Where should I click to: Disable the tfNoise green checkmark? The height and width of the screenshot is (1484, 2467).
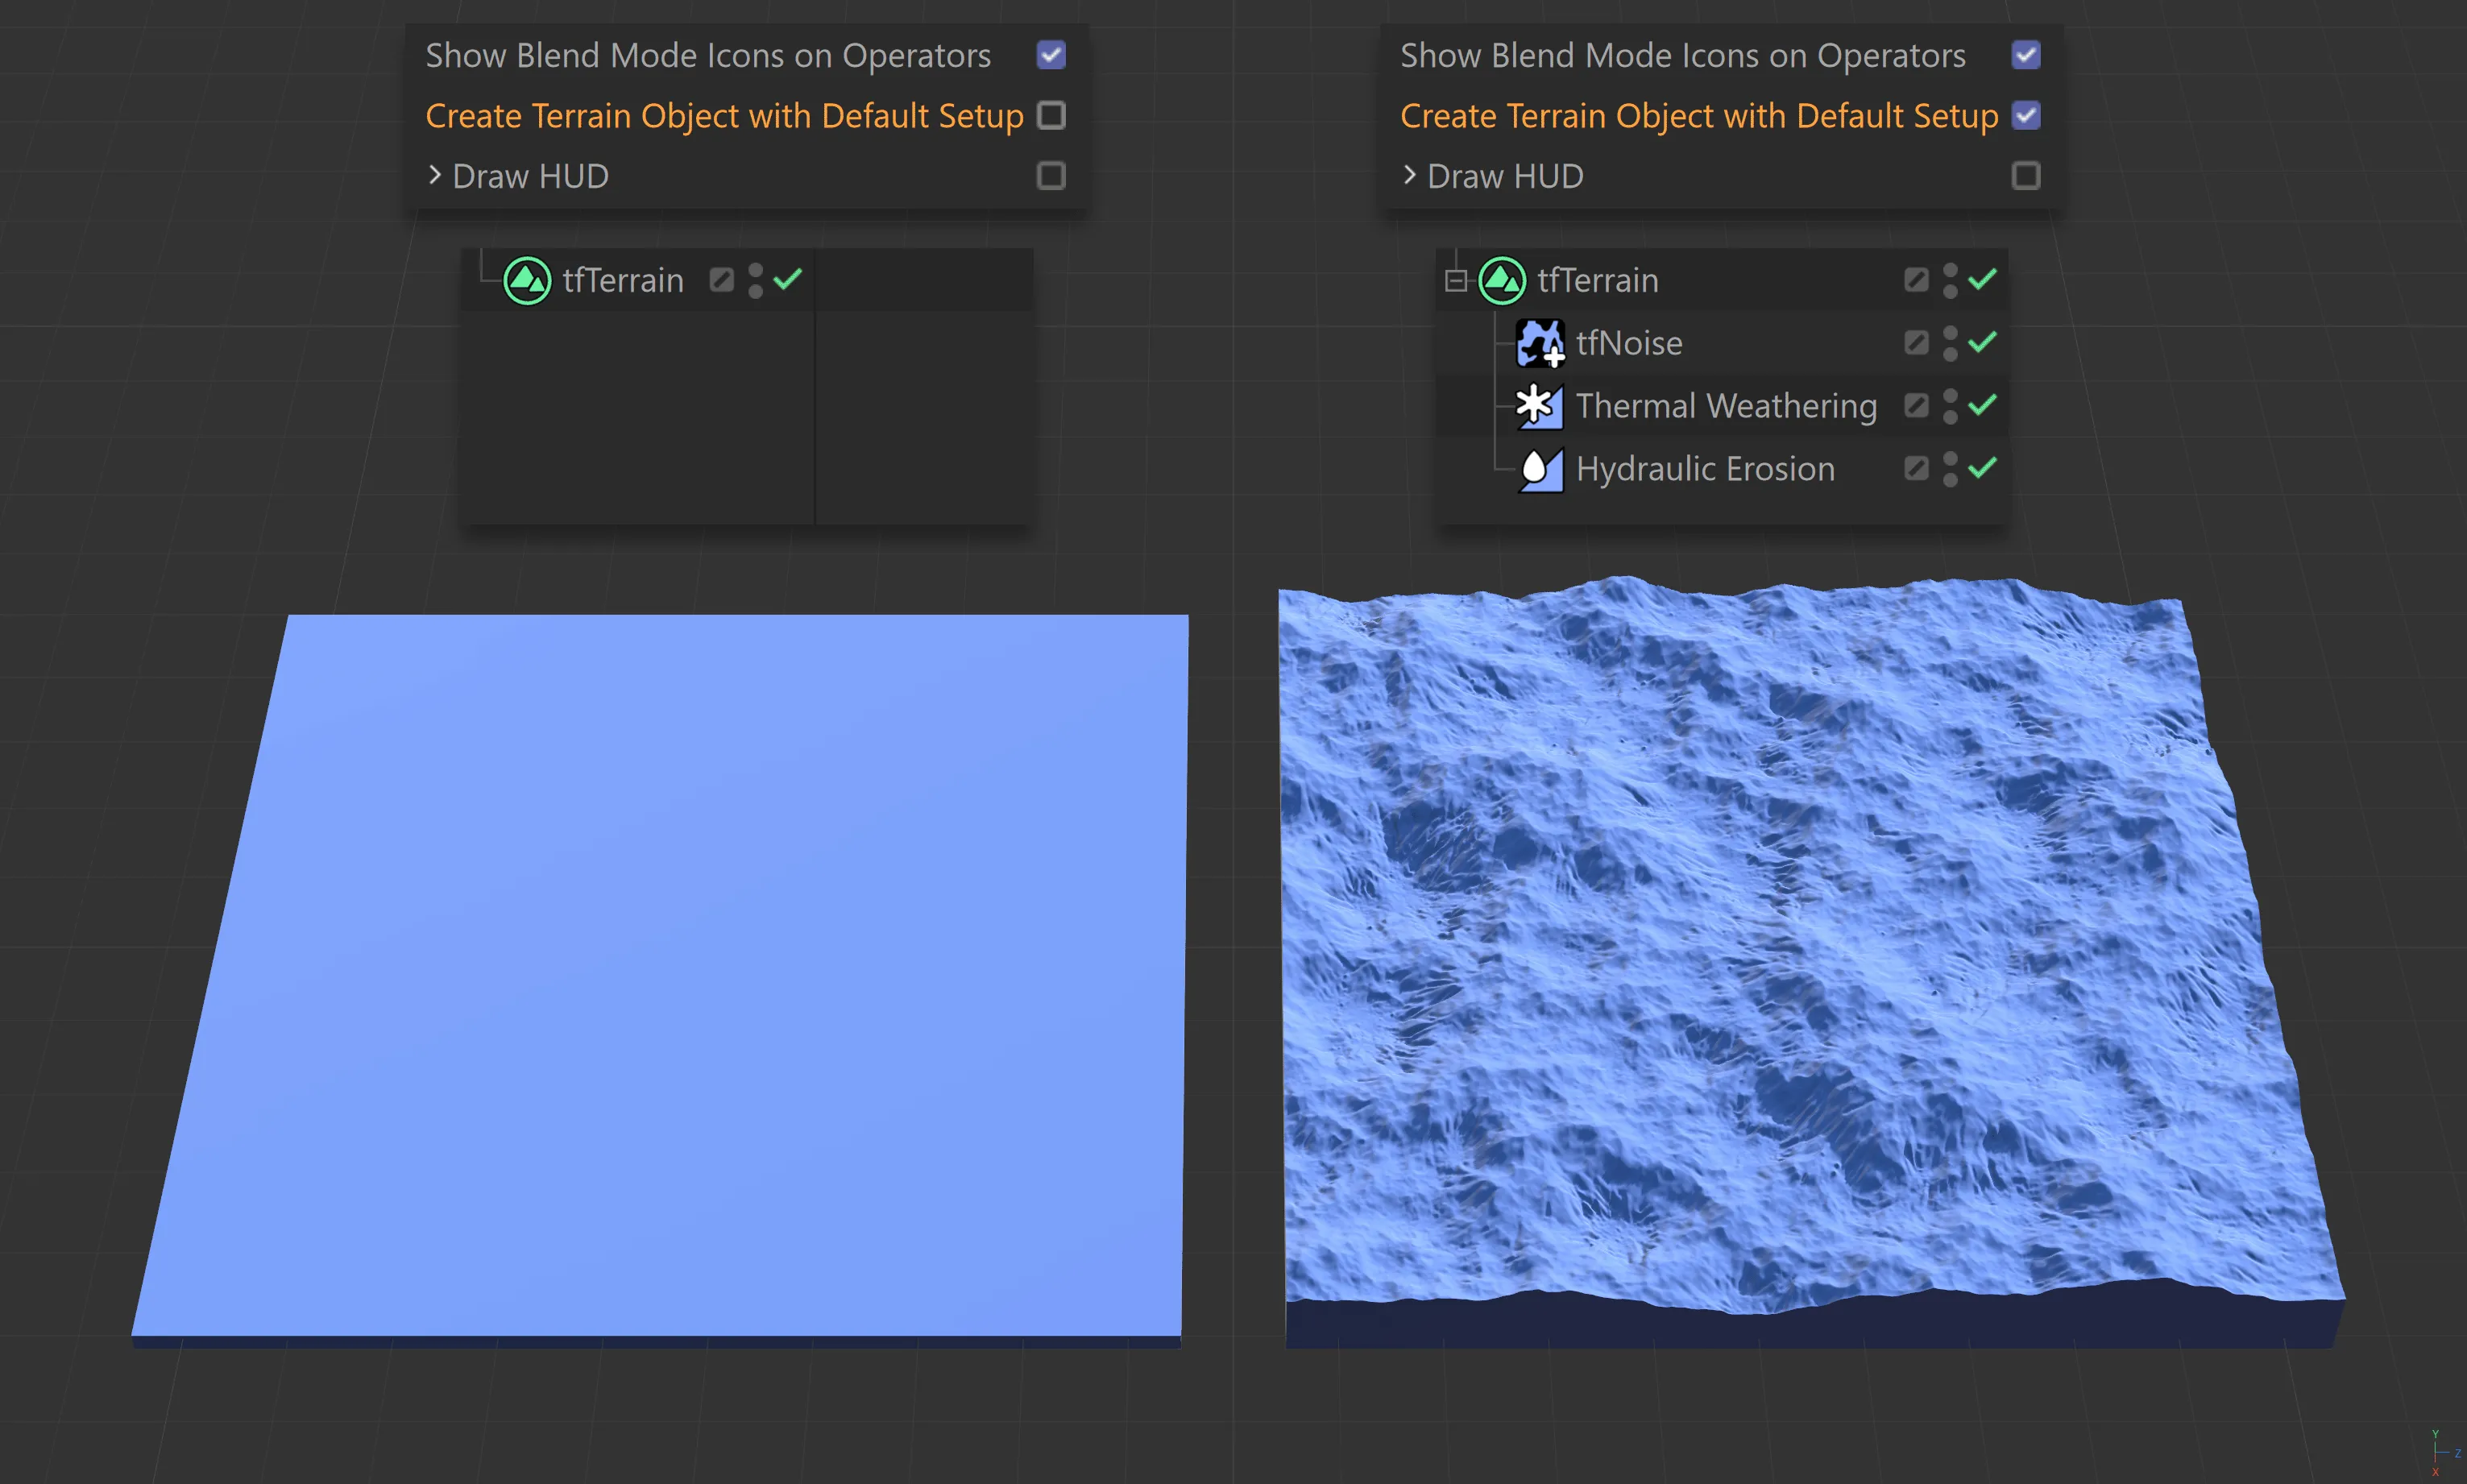1982,342
